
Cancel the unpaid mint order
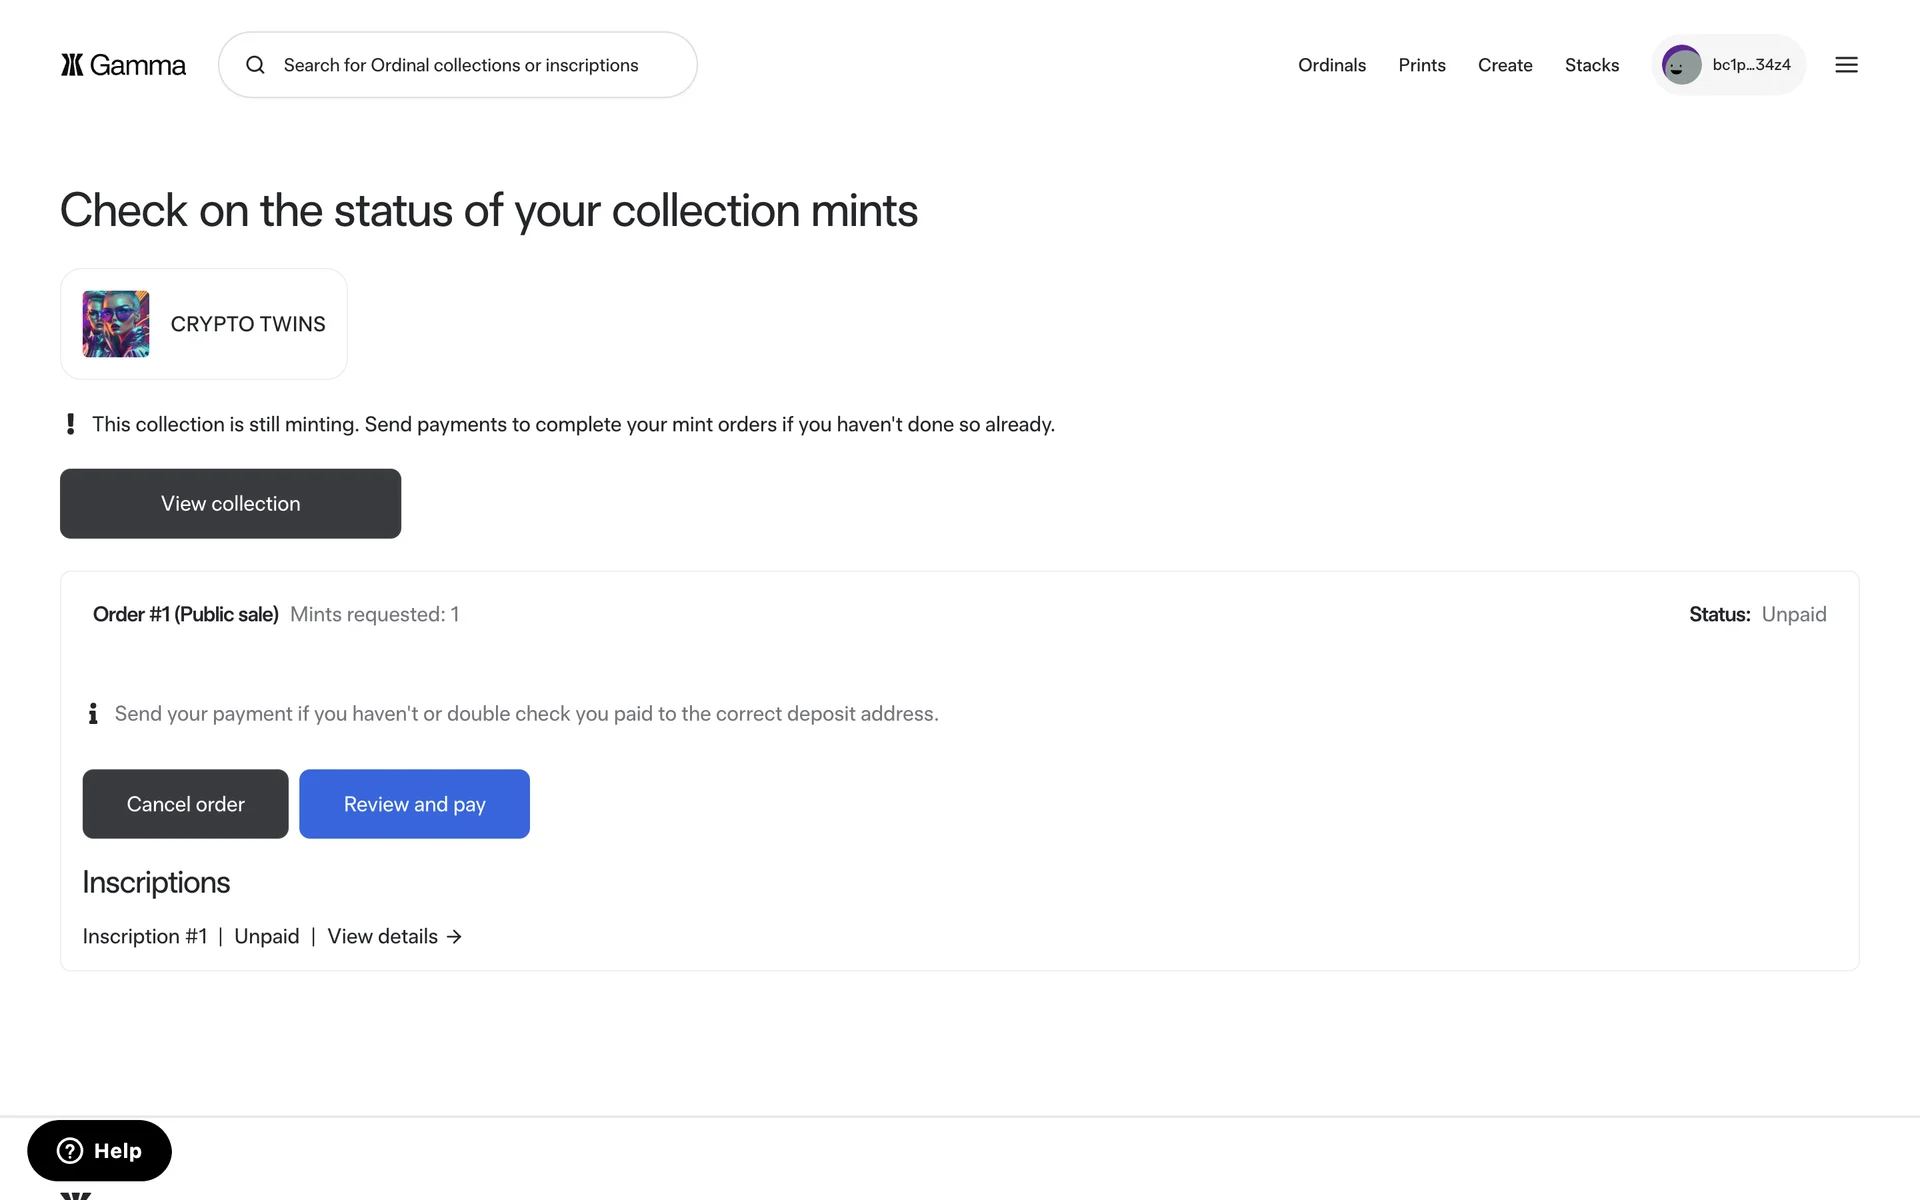185,804
